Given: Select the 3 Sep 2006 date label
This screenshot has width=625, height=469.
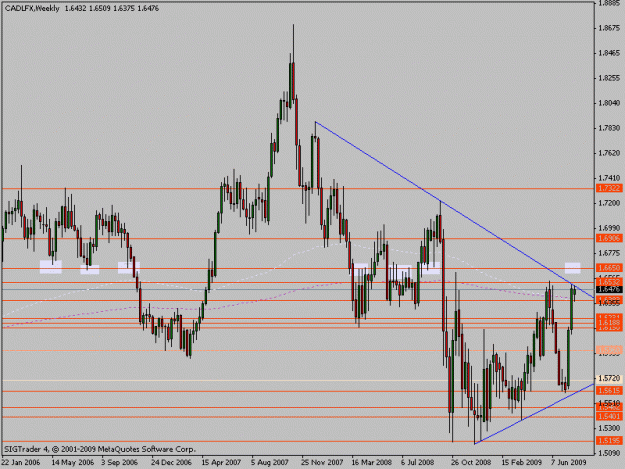Looking at the screenshot, I should [120, 462].
